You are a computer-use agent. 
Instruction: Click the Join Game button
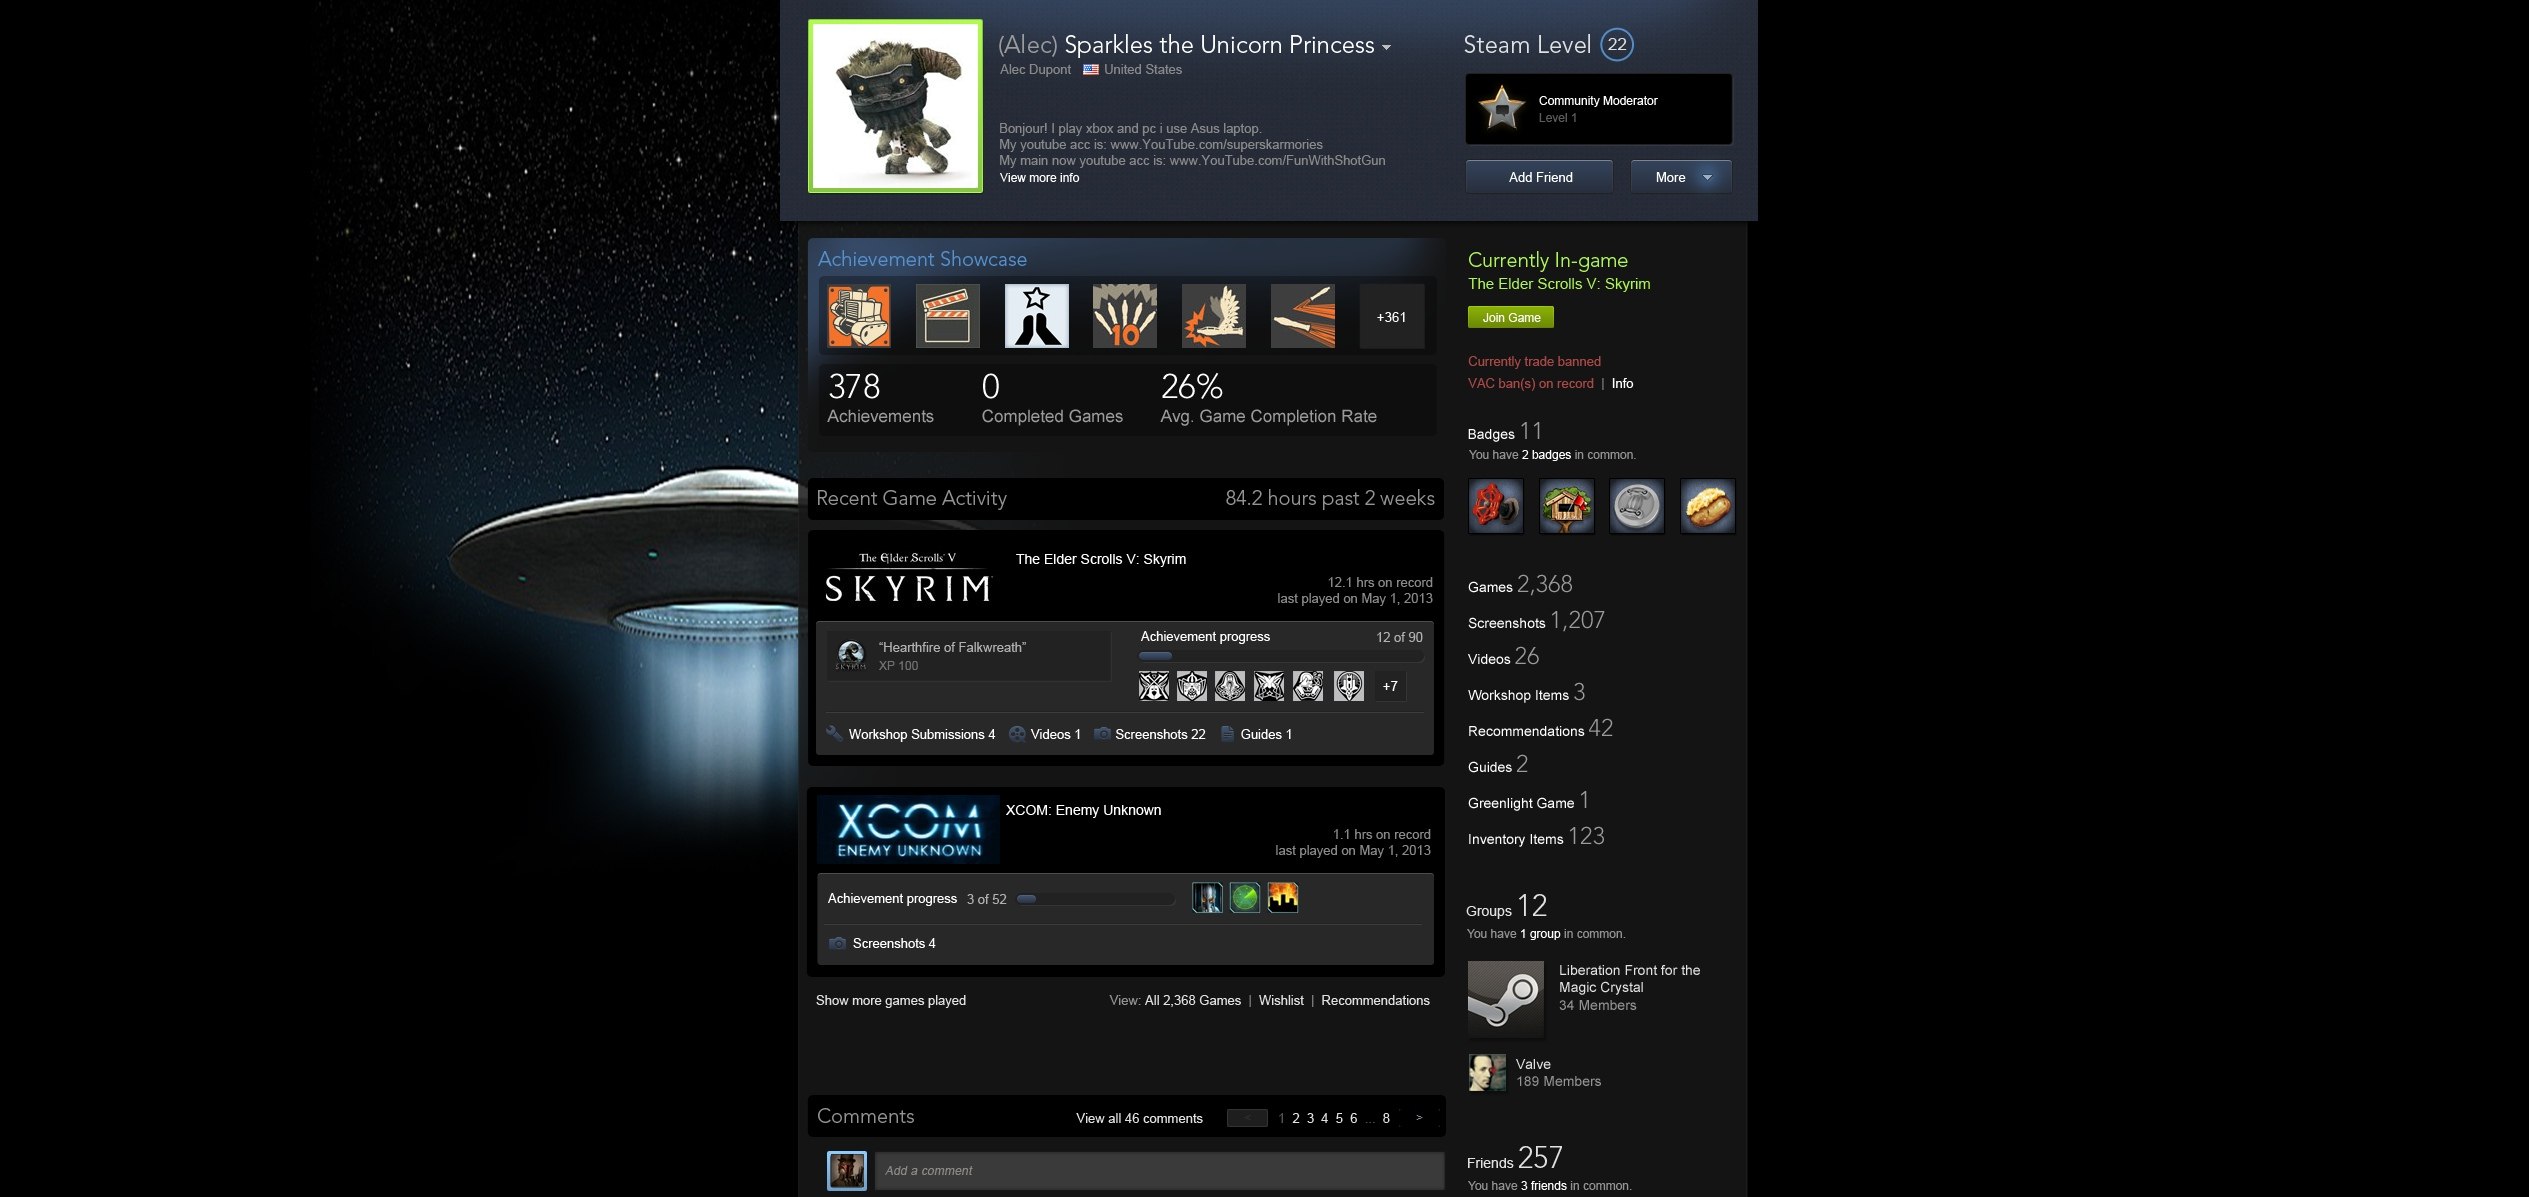tap(1511, 317)
